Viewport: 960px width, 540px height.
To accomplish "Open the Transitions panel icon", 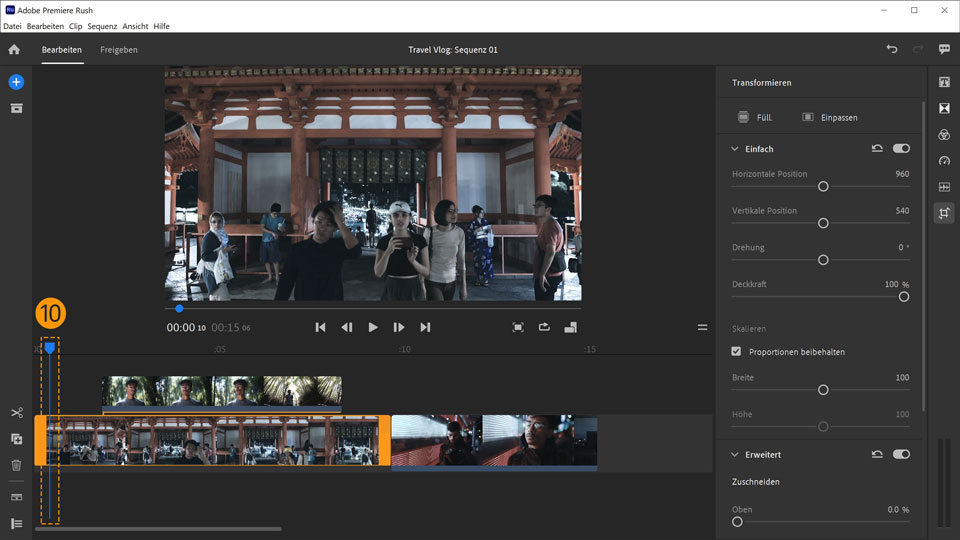I will 944,108.
